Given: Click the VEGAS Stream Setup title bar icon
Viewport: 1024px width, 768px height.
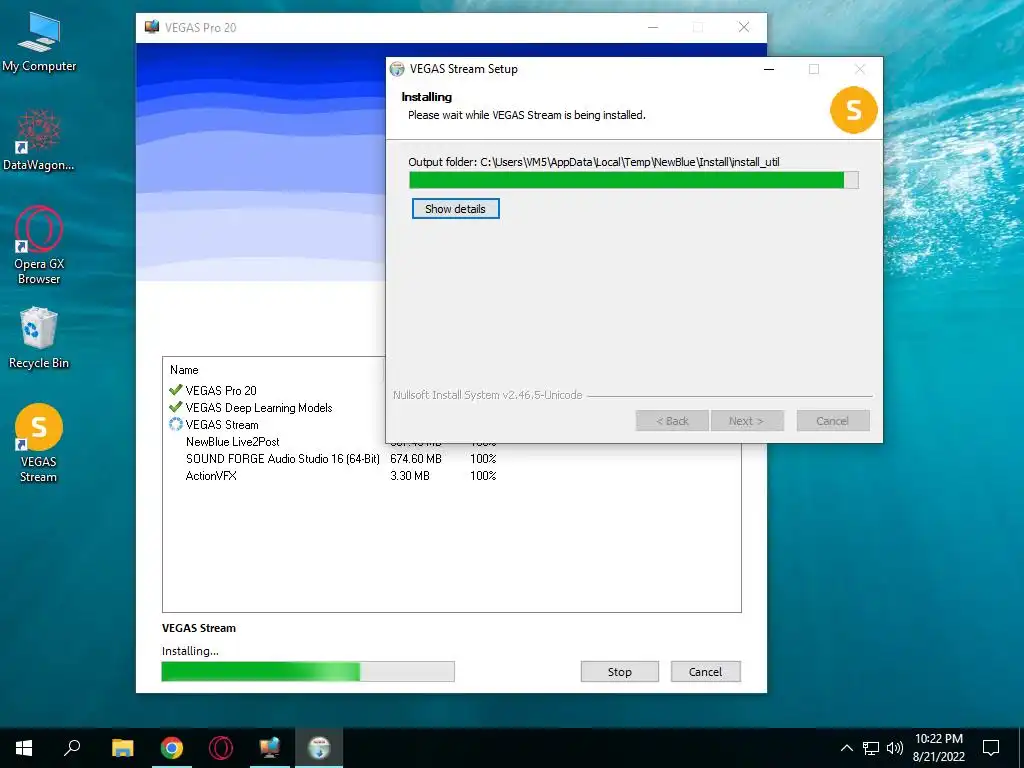Looking at the screenshot, I should coord(397,69).
